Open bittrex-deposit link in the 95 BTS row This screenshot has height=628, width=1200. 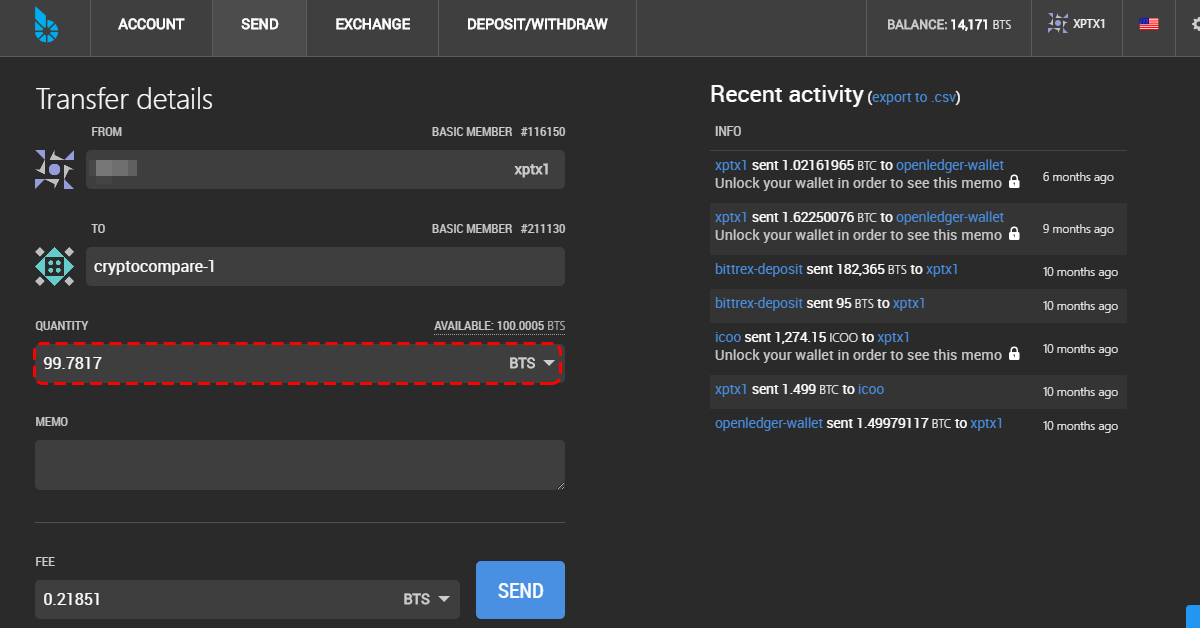(759, 303)
